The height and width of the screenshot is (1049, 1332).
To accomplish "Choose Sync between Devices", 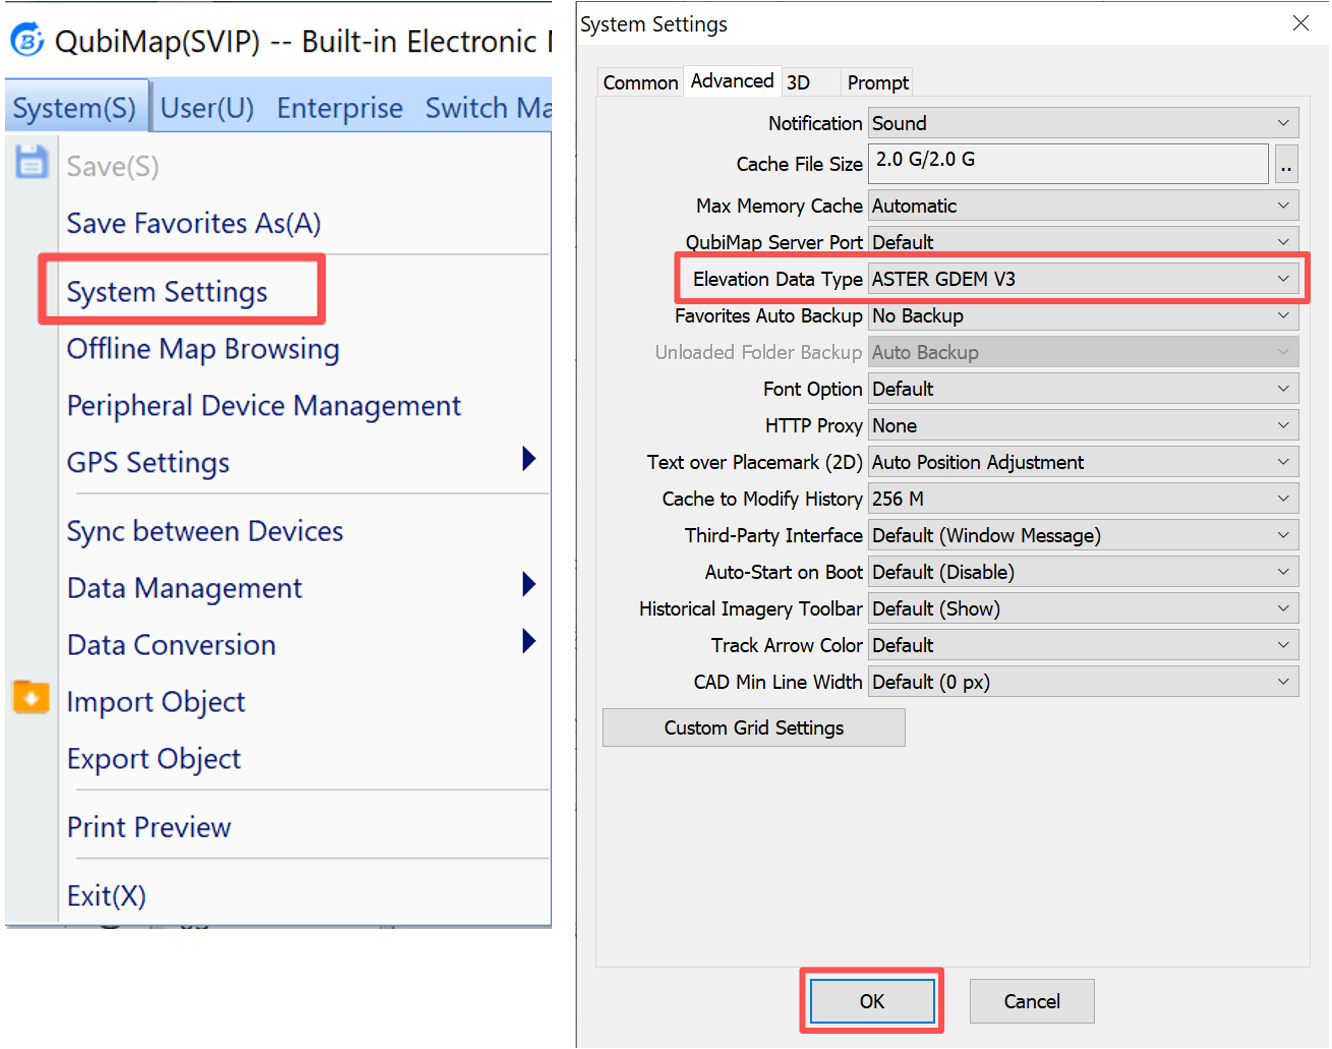I will click(x=205, y=531).
